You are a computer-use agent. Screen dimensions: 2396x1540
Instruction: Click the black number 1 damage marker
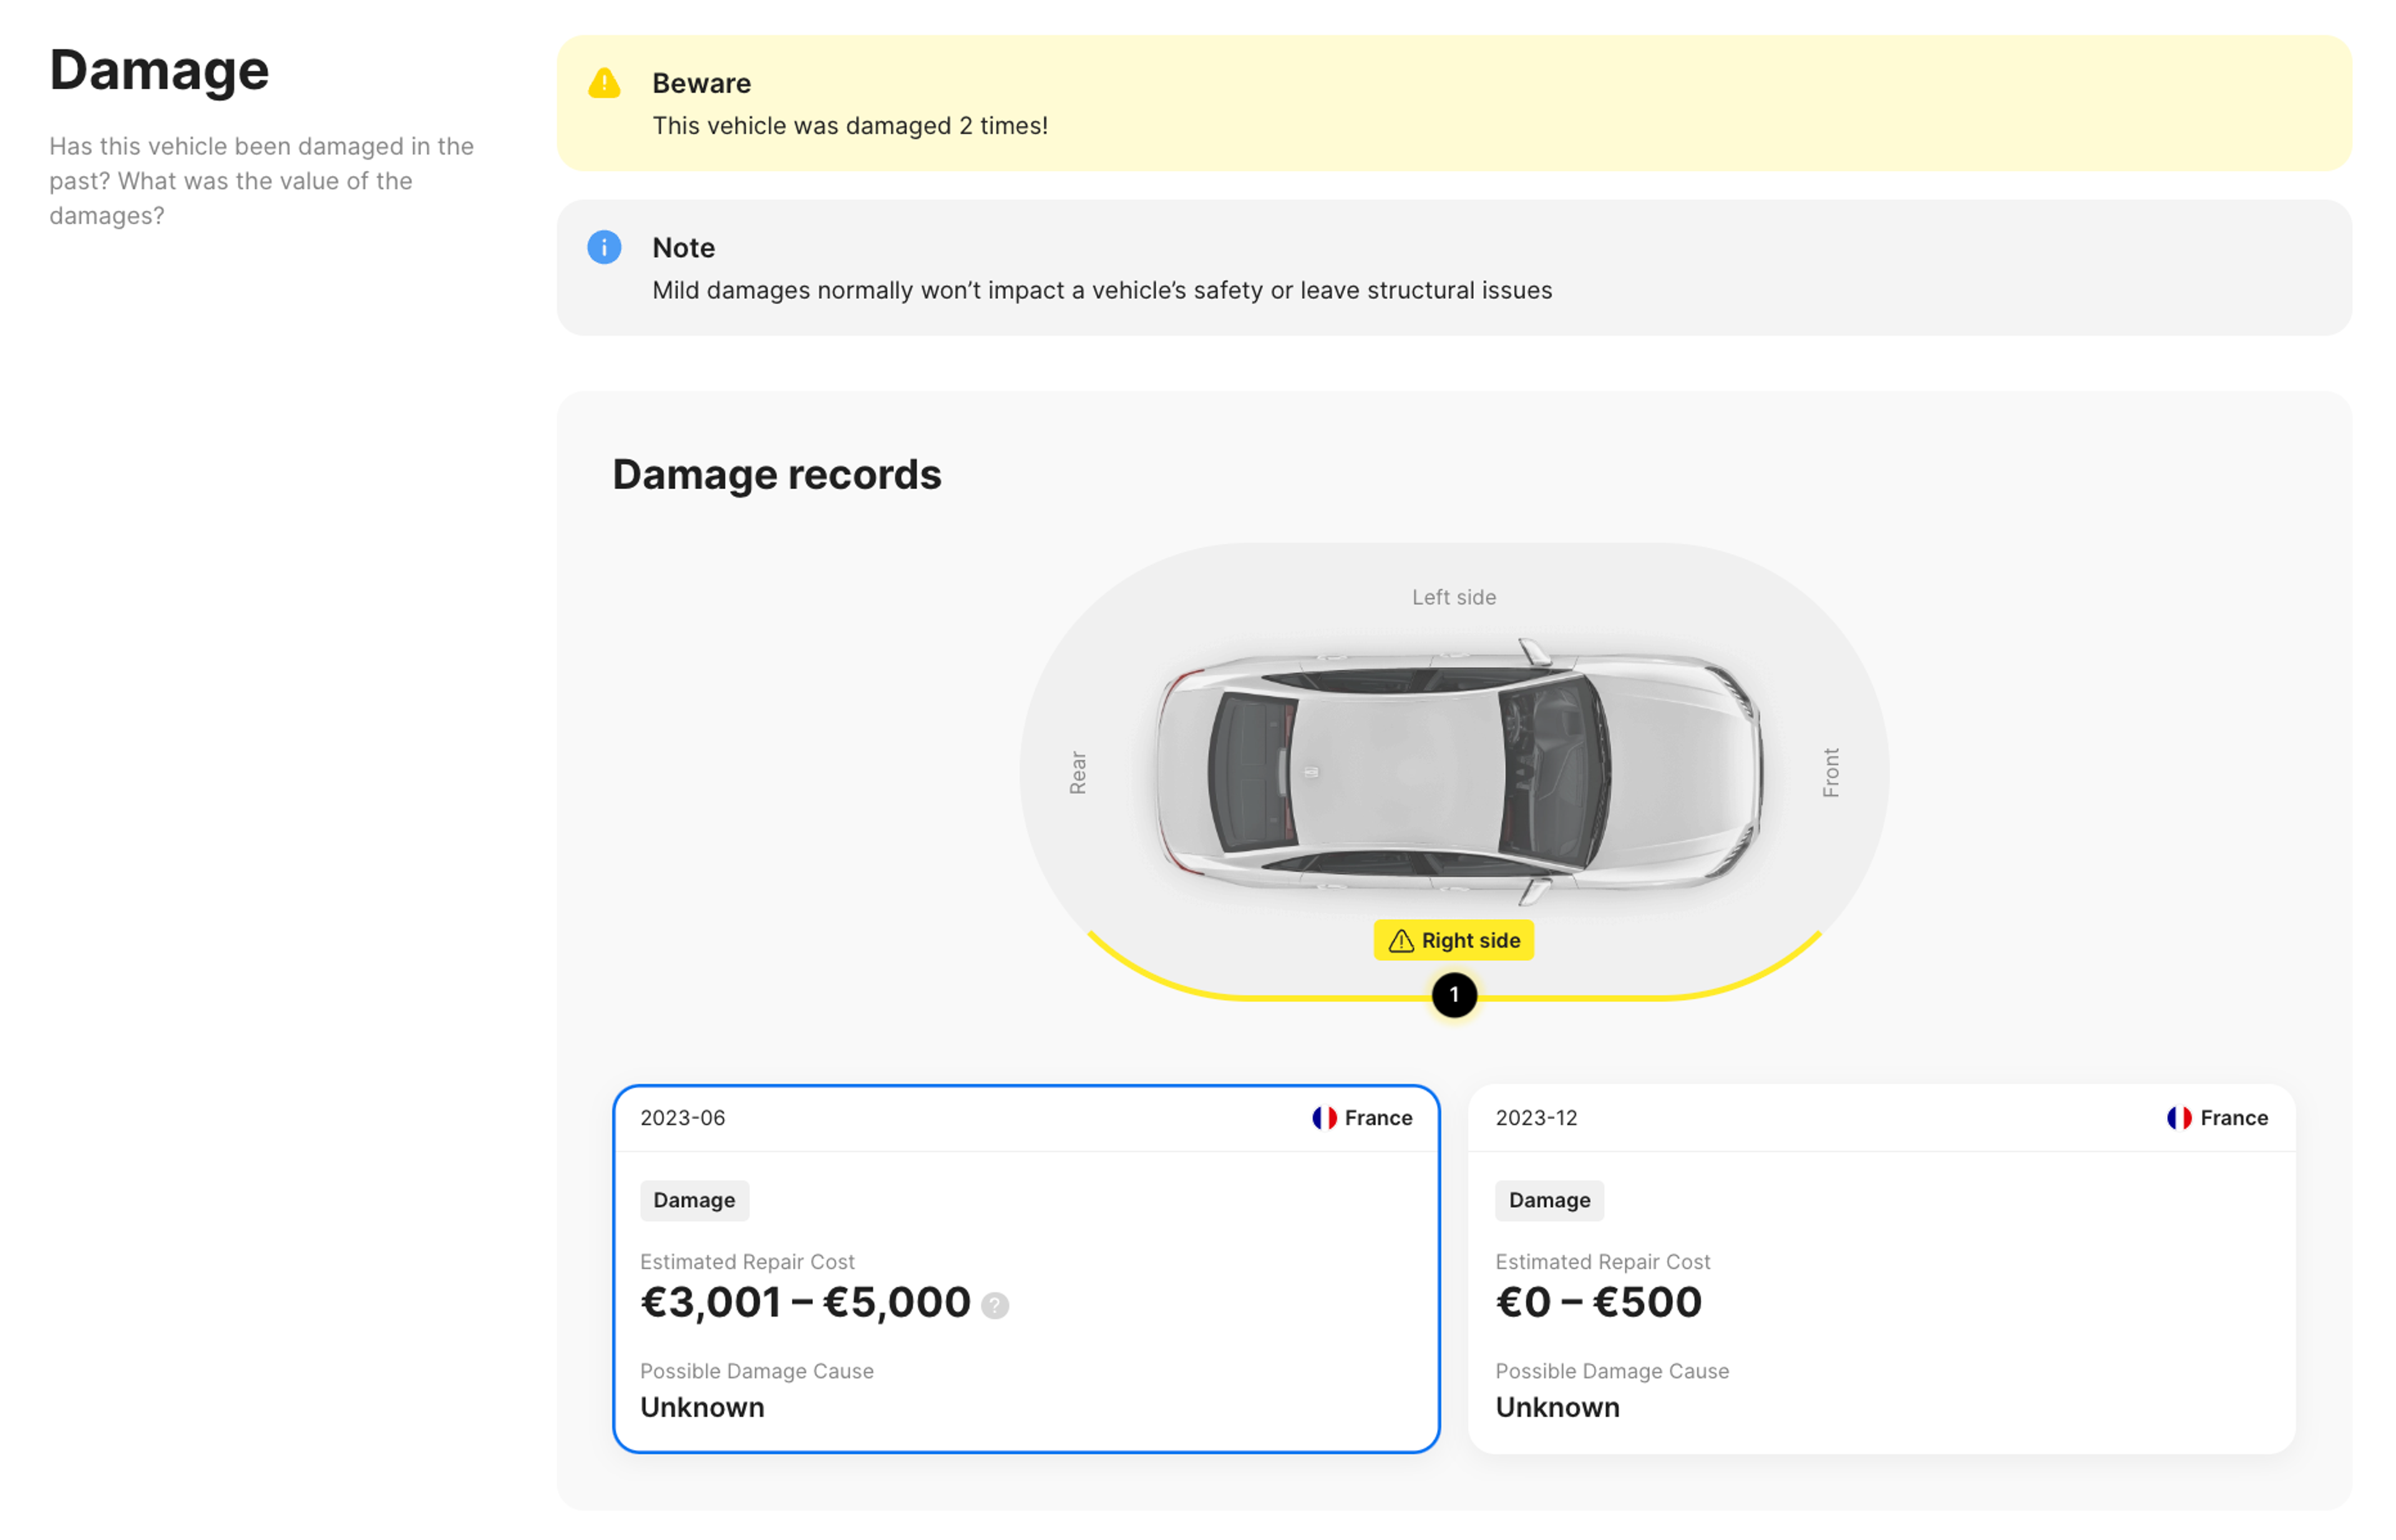(x=1454, y=995)
